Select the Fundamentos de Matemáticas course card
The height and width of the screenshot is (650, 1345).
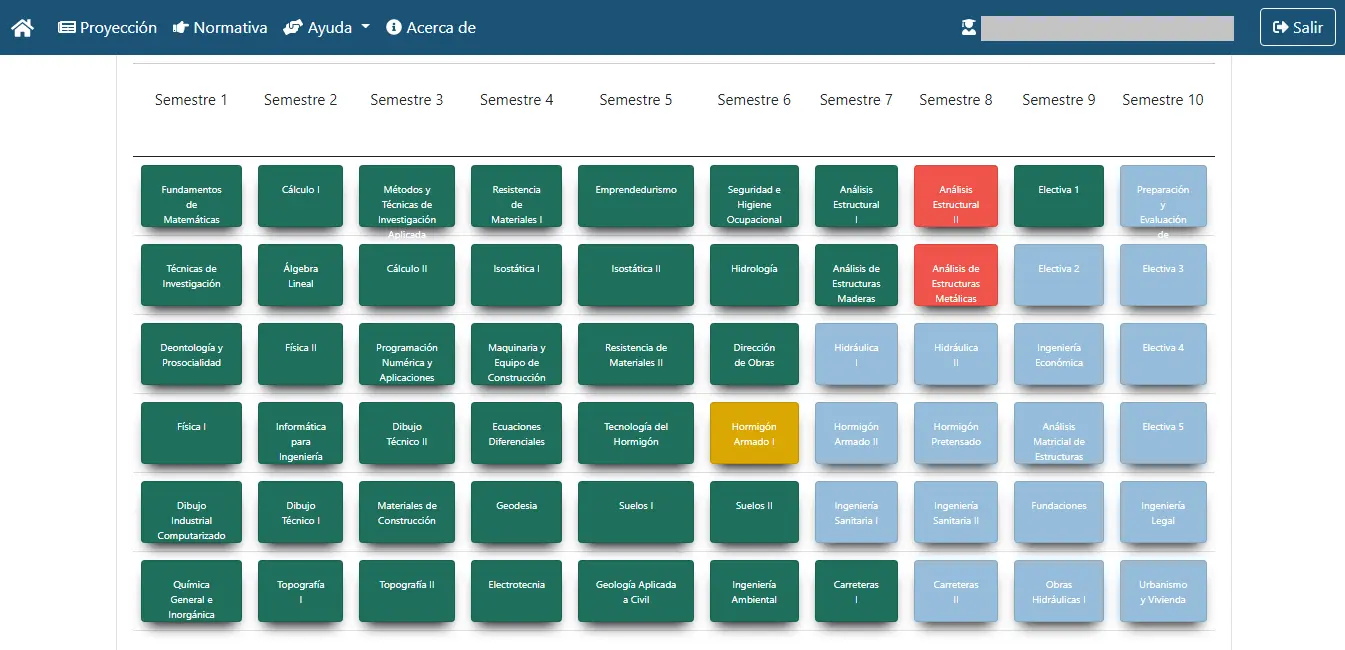pyautogui.click(x=191, y=196)
